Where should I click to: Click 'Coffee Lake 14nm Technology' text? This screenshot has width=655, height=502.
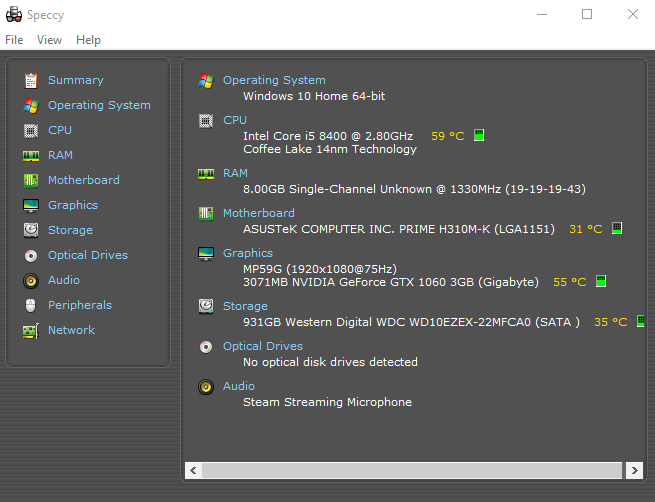coord(330,150)
